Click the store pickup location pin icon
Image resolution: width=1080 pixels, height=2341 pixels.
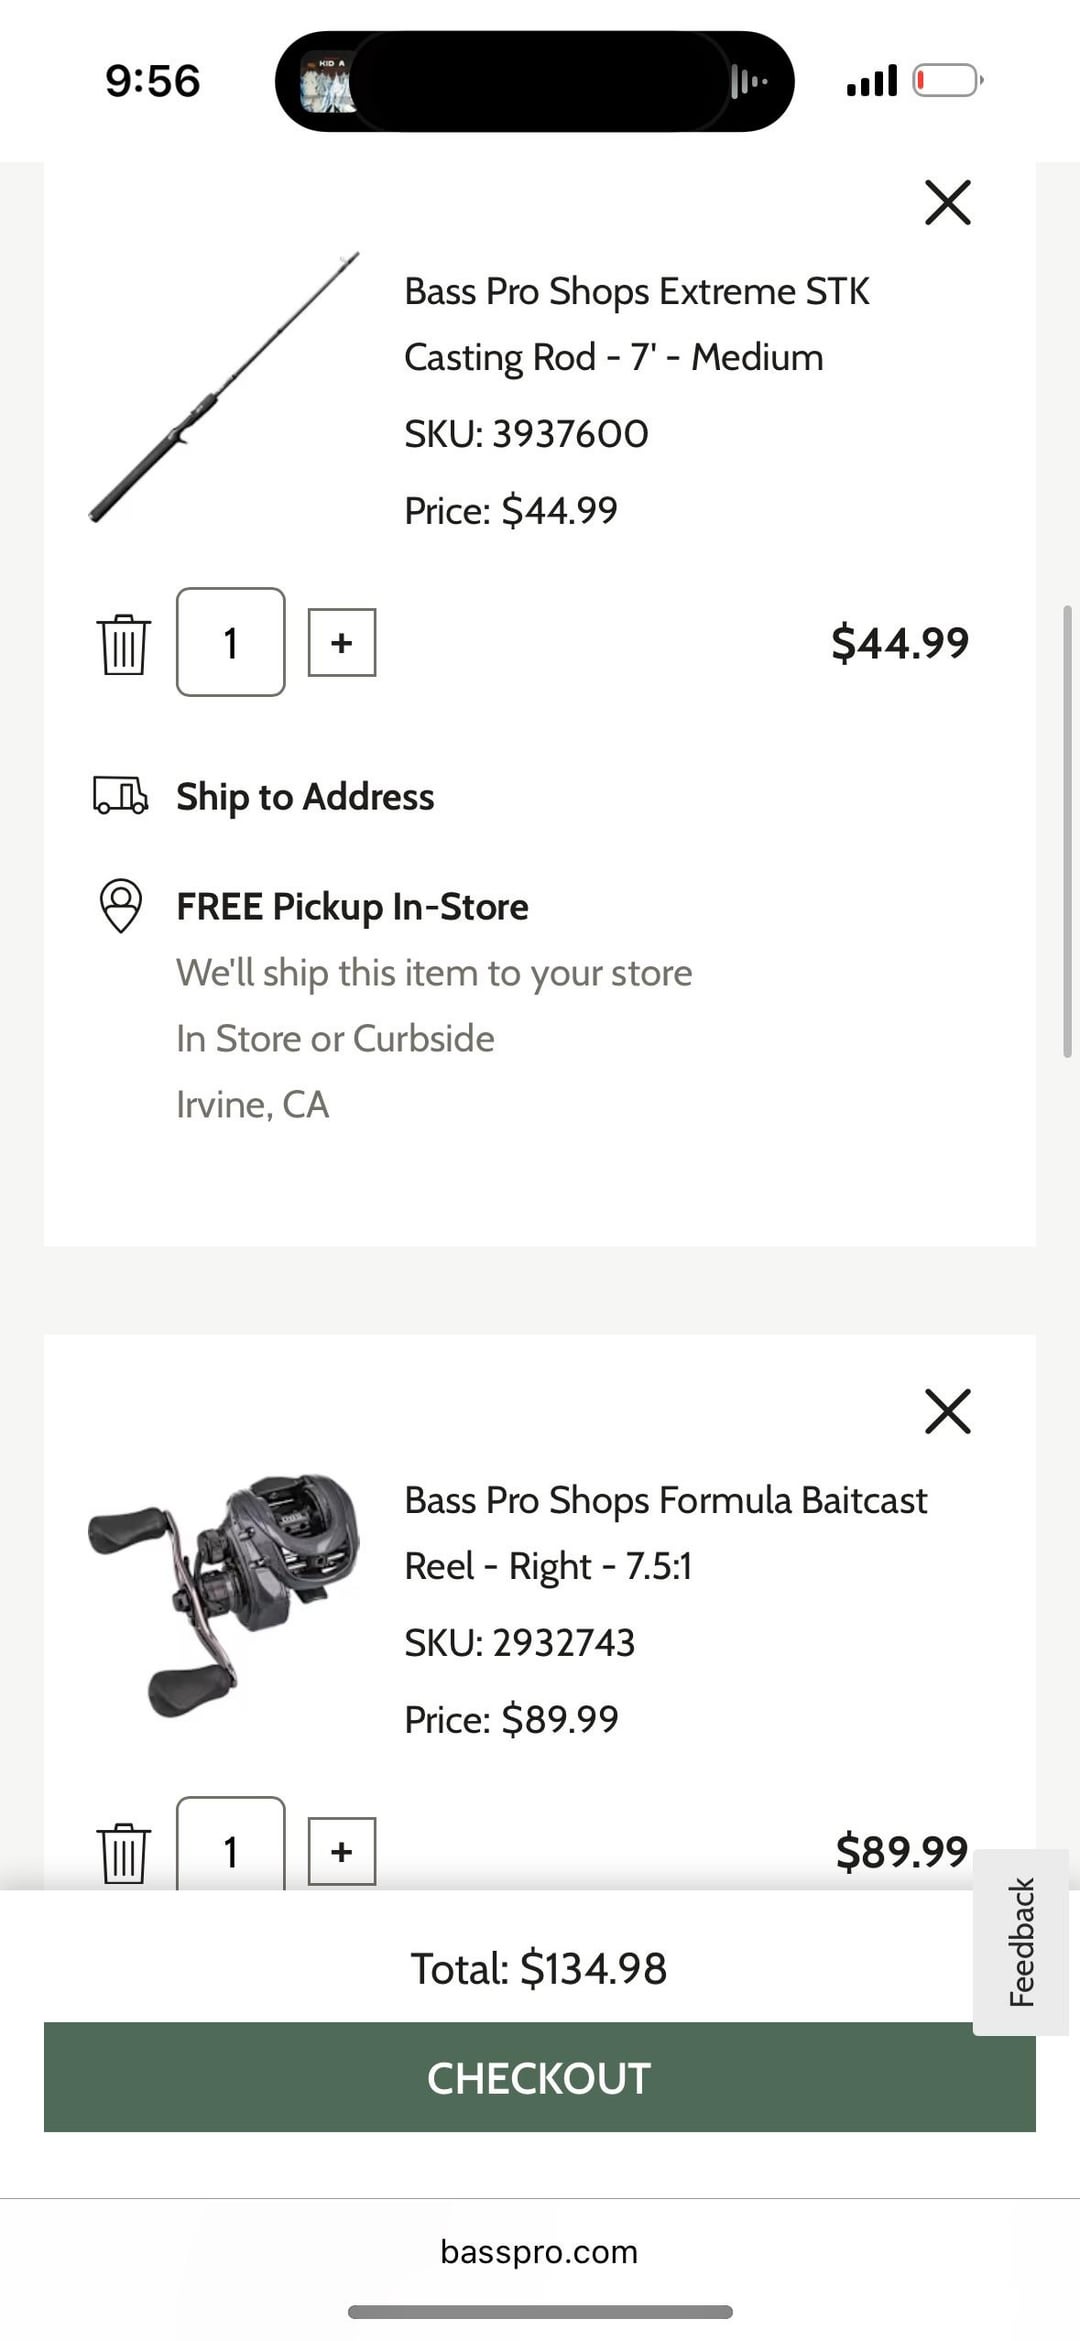(121, 905)
